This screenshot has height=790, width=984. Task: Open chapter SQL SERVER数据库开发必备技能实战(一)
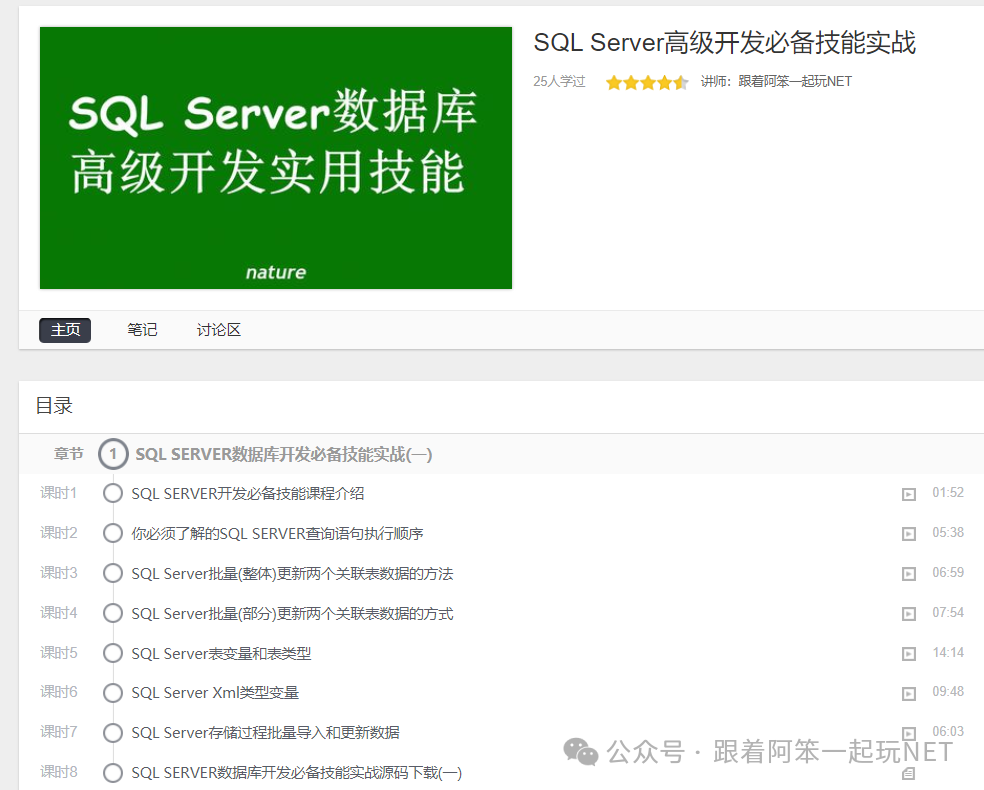pos(284,454)
